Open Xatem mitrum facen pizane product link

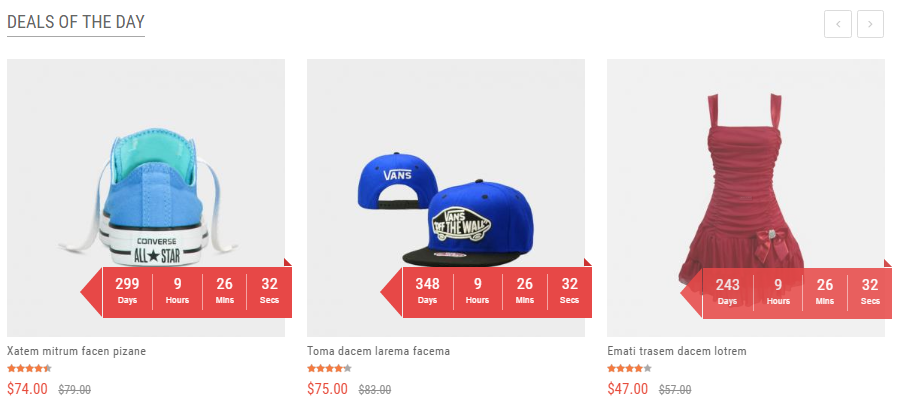coord(76,351)
